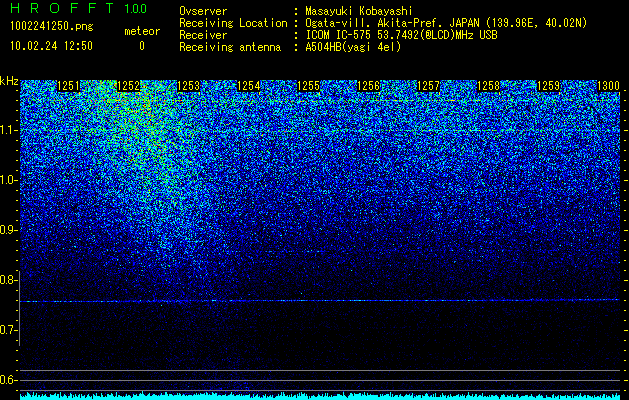Image resolution: width=629 pixels, height=400 pixels.
Task: Click the date 10.02.24 12:50
Action: [51, 46]
